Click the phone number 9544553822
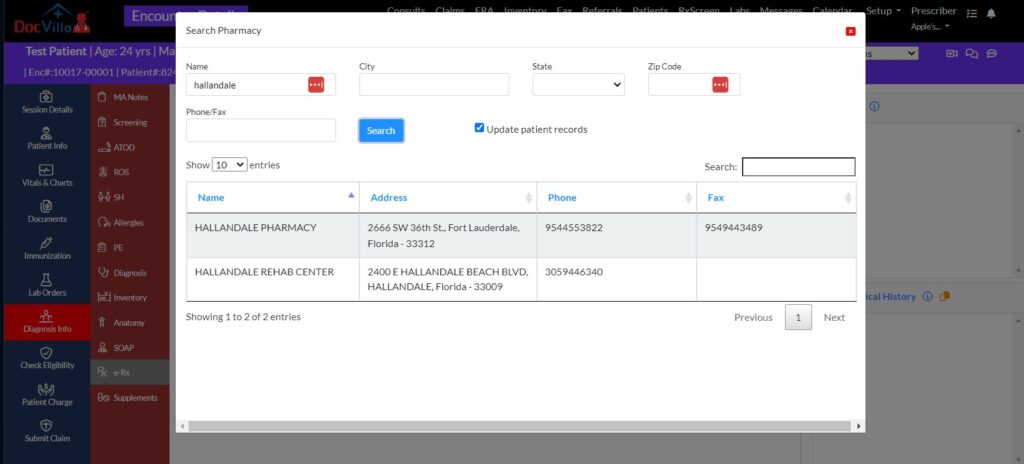Image resolution: width=1024 pixels, height=464 pixels. [574, 228]
